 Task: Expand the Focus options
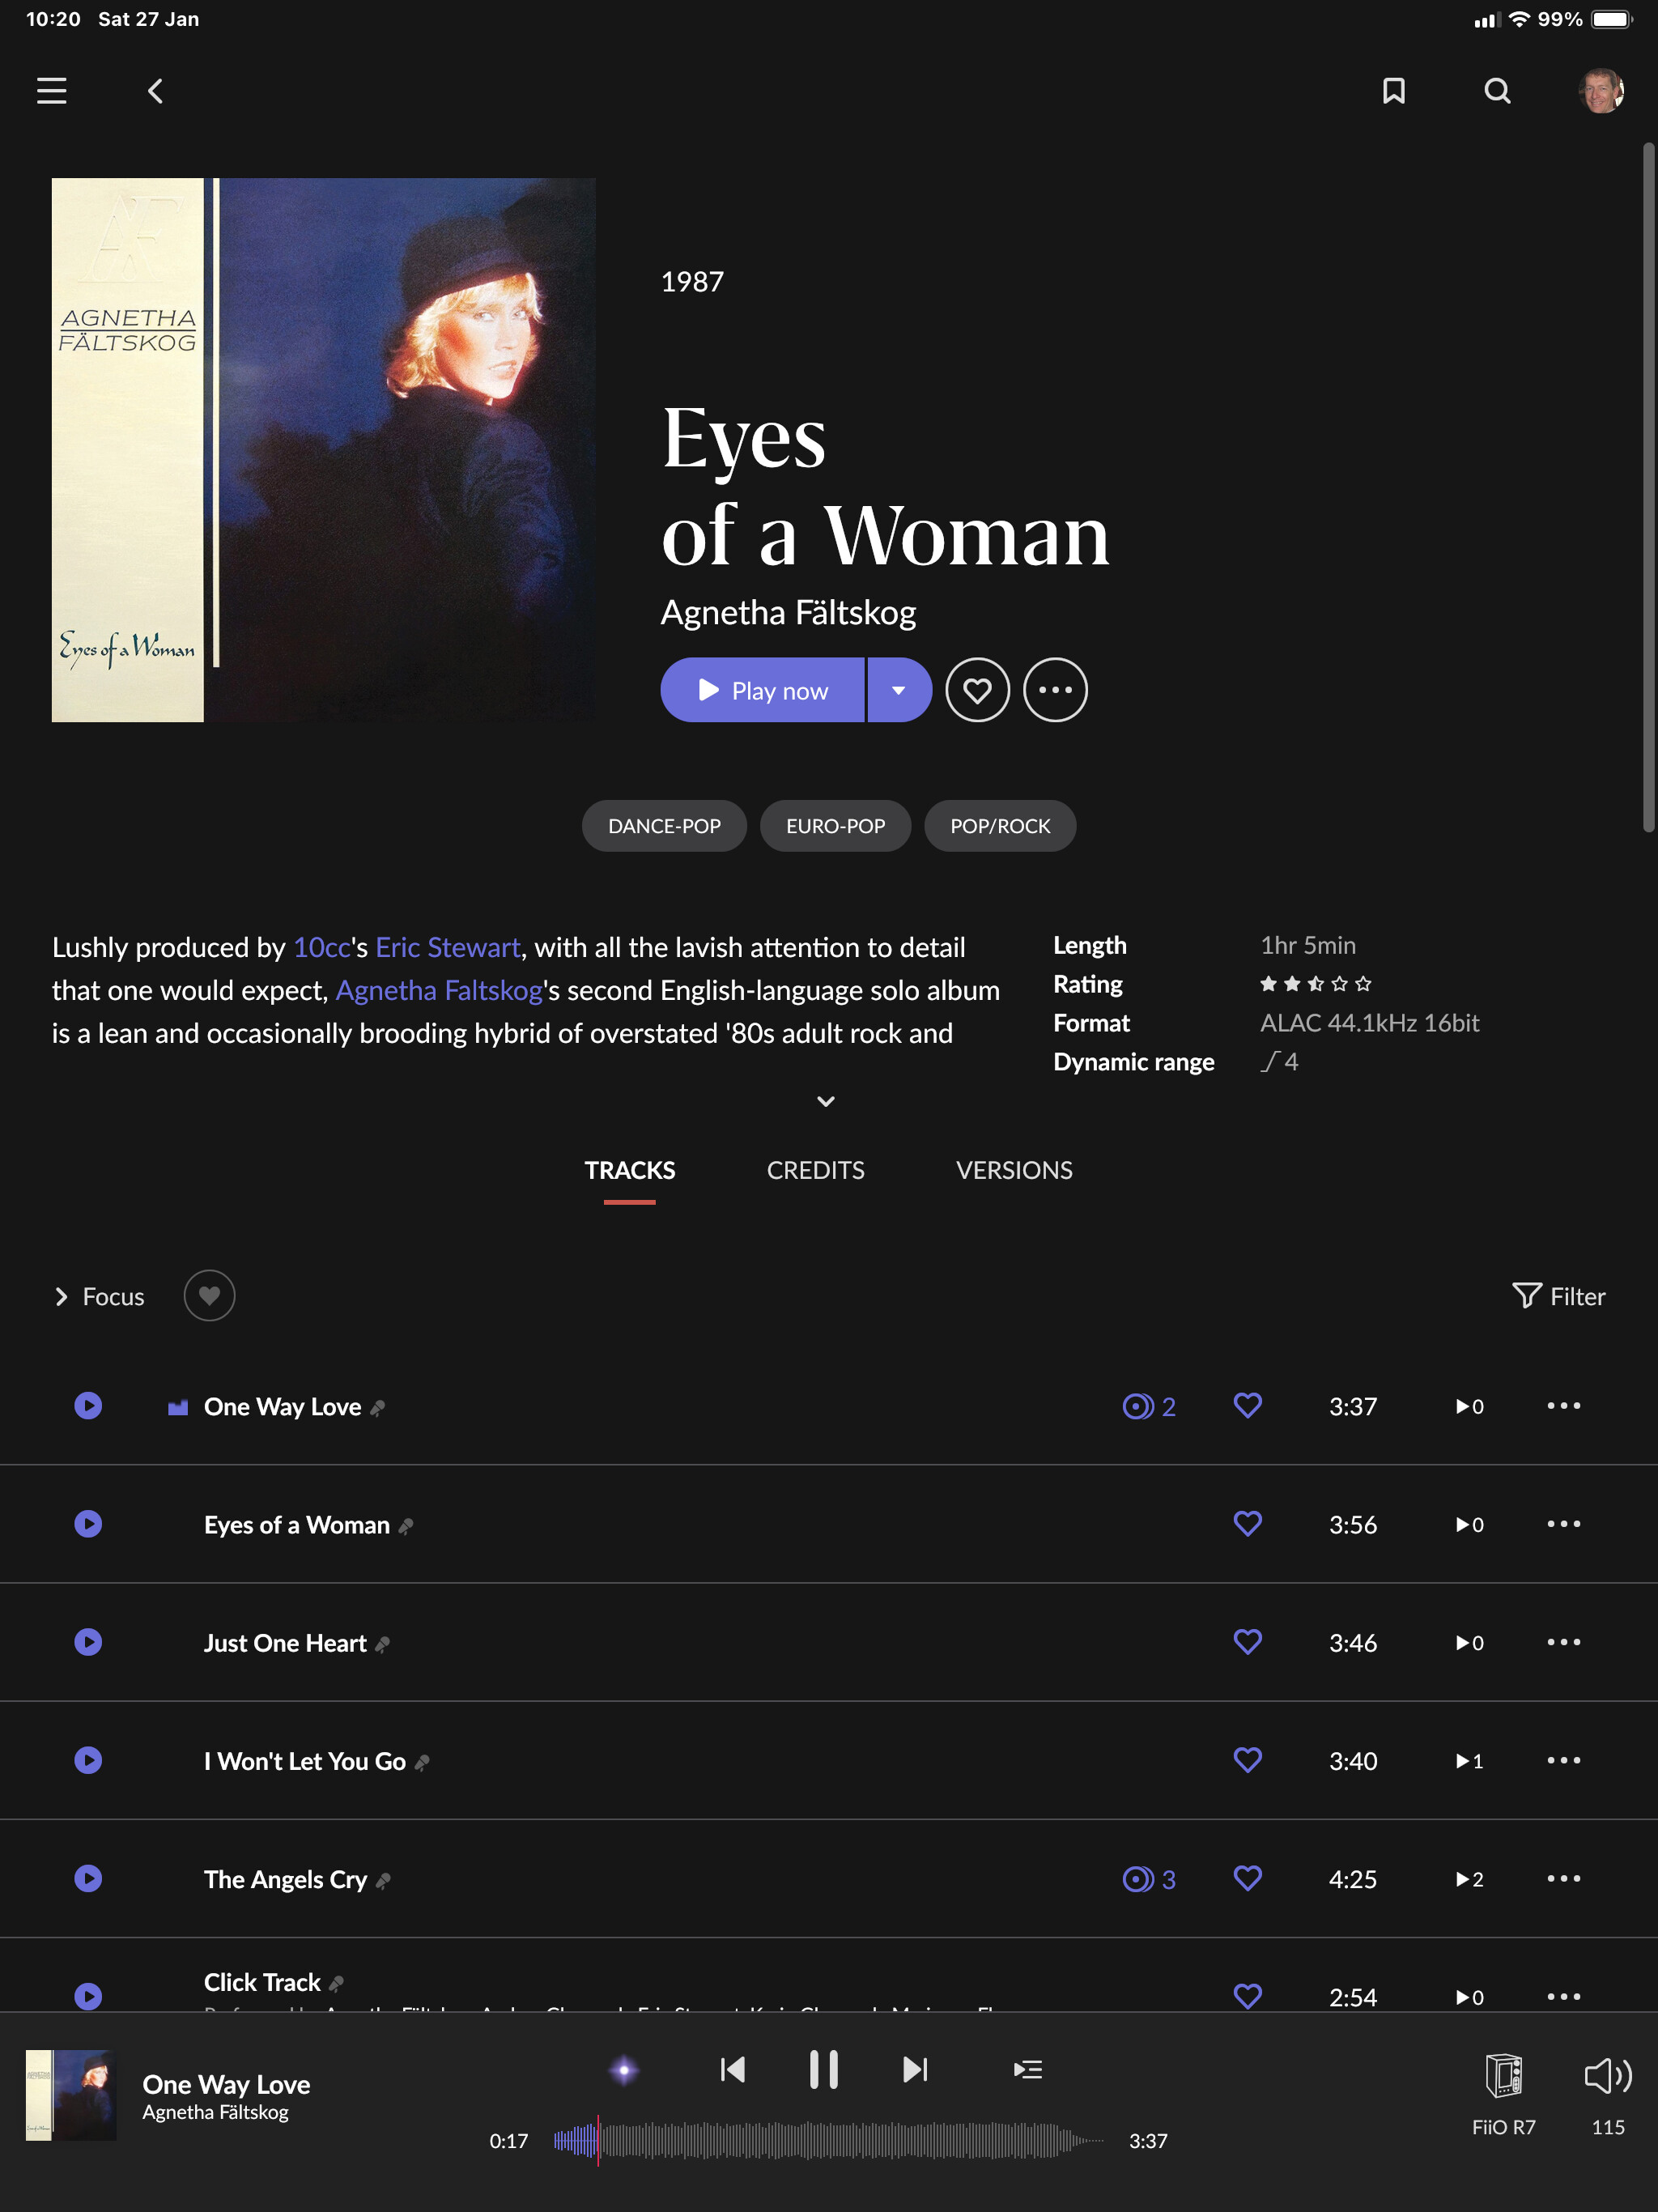(99, 1297)
